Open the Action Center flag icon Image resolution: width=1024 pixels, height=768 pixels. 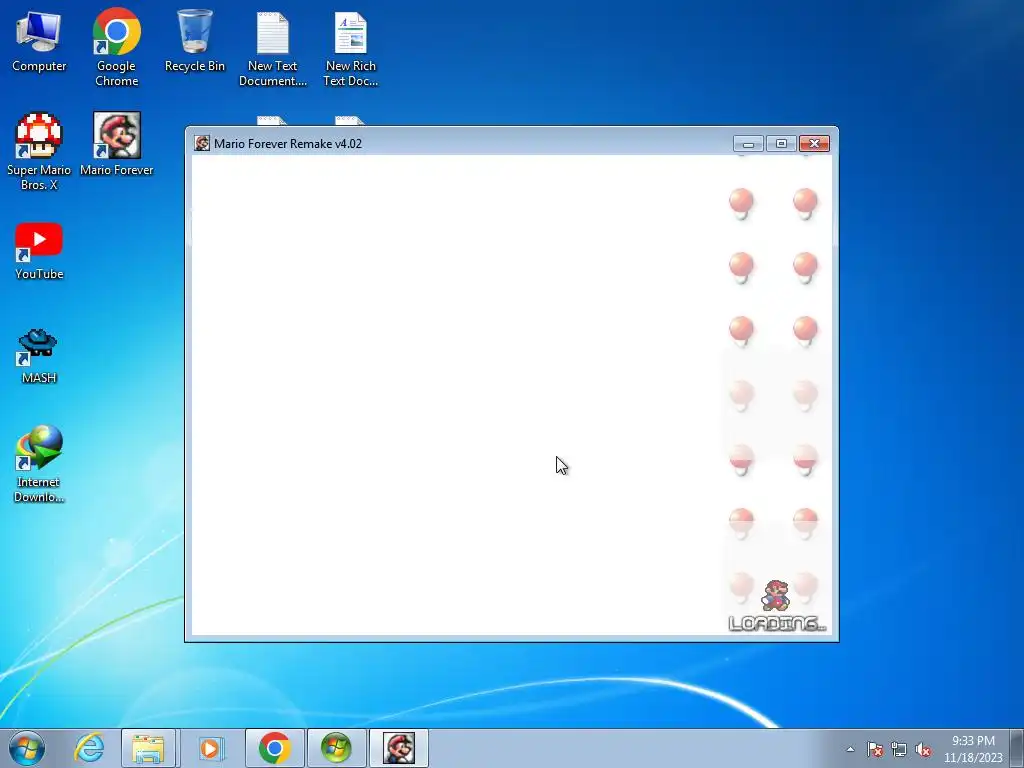pos(875,749)
